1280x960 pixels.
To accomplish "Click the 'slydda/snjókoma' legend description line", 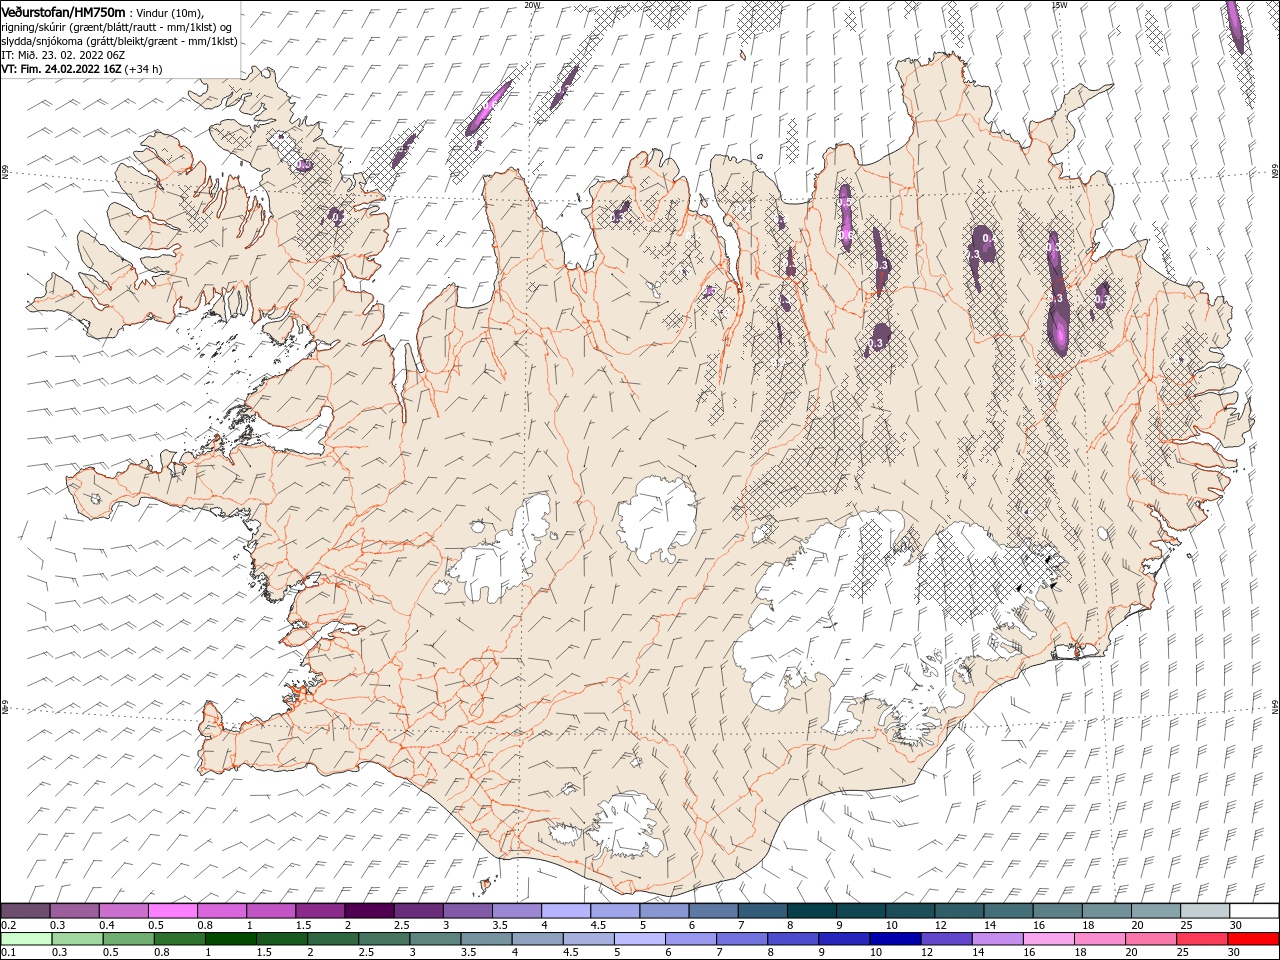I will 117,41.
